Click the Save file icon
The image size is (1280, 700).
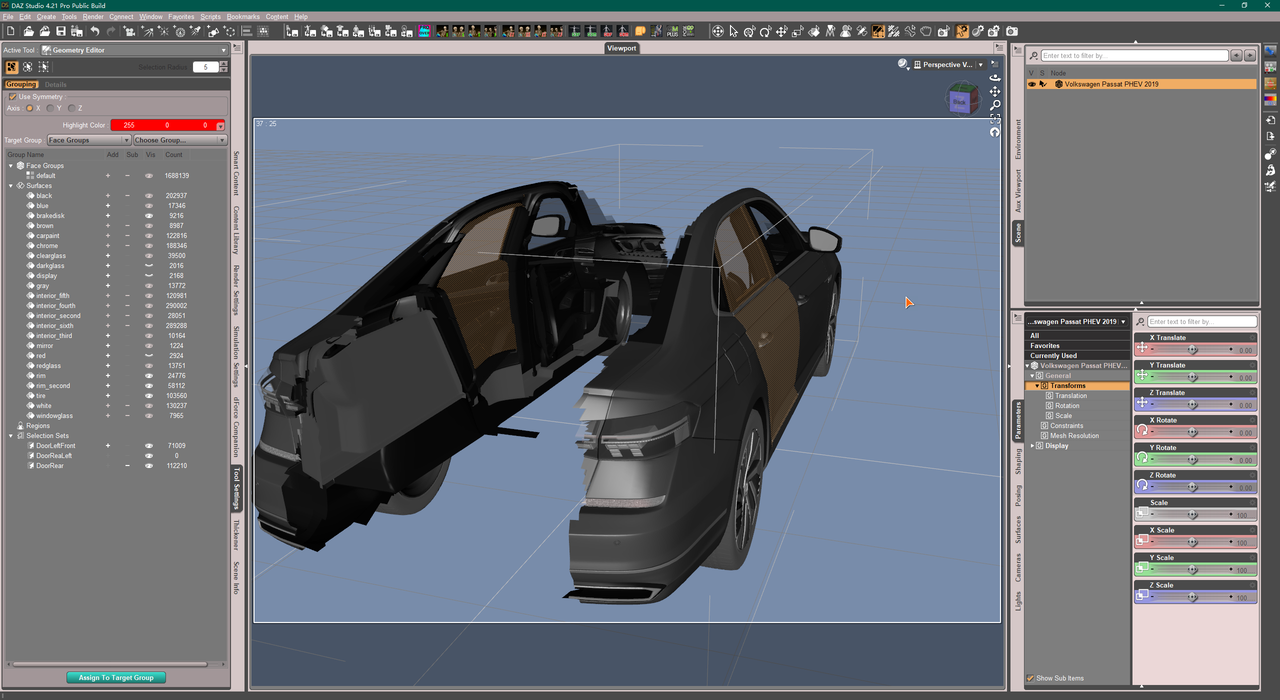click(x=61, y=32)
